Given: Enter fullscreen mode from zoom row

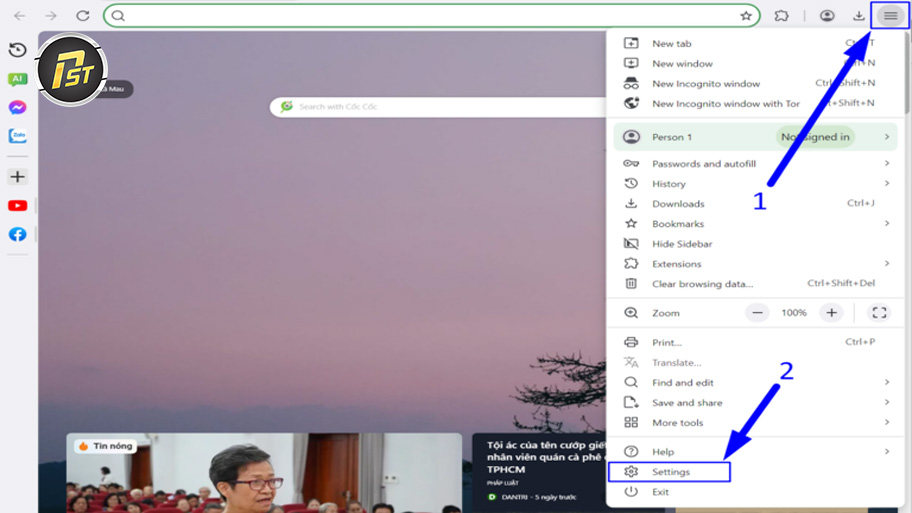Looking at the screenshot, I should point(879,313).
